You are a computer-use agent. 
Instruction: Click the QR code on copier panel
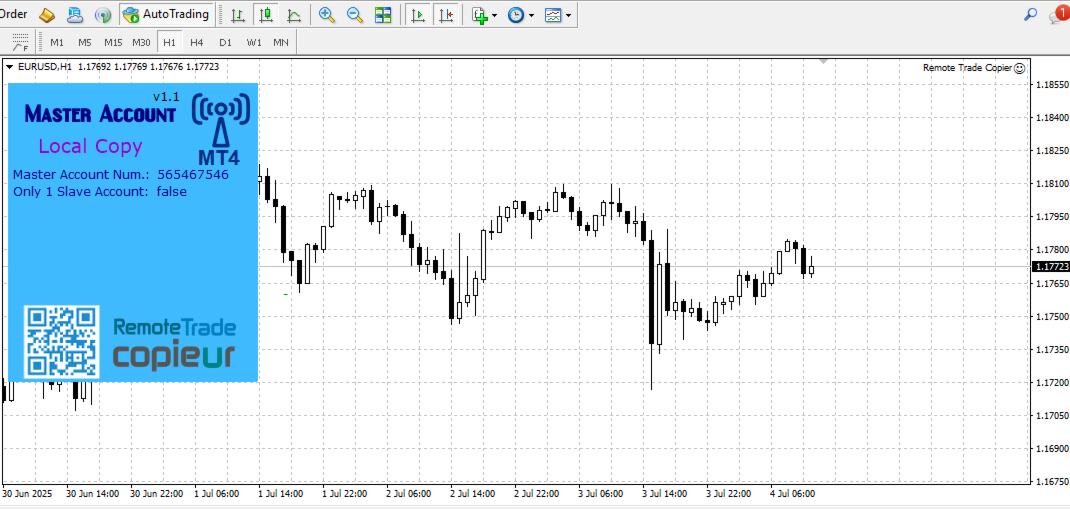click(62, 342)
